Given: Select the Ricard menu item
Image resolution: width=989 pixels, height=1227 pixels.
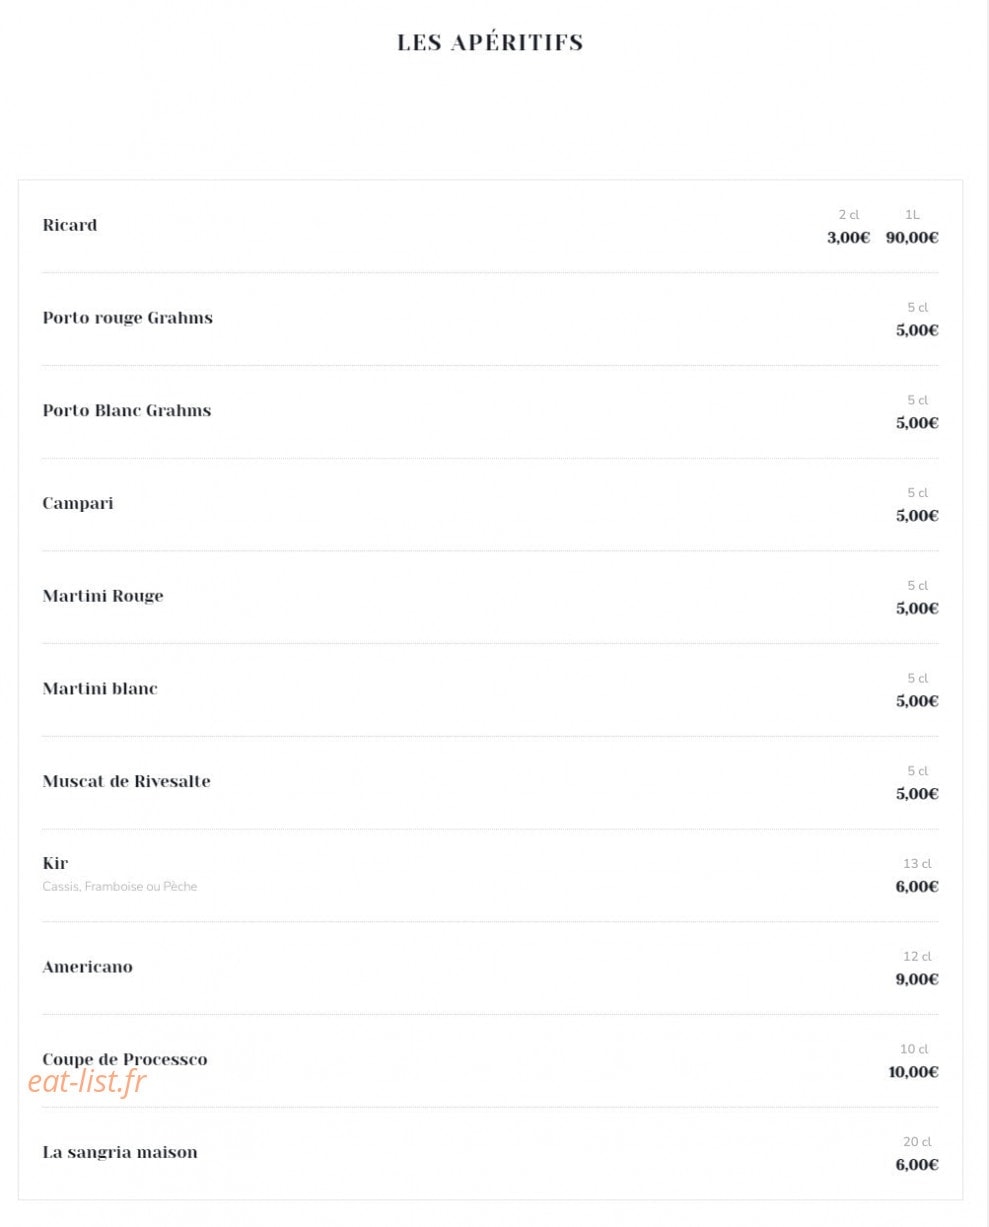Looking at the screenshot, I should 70,225.
